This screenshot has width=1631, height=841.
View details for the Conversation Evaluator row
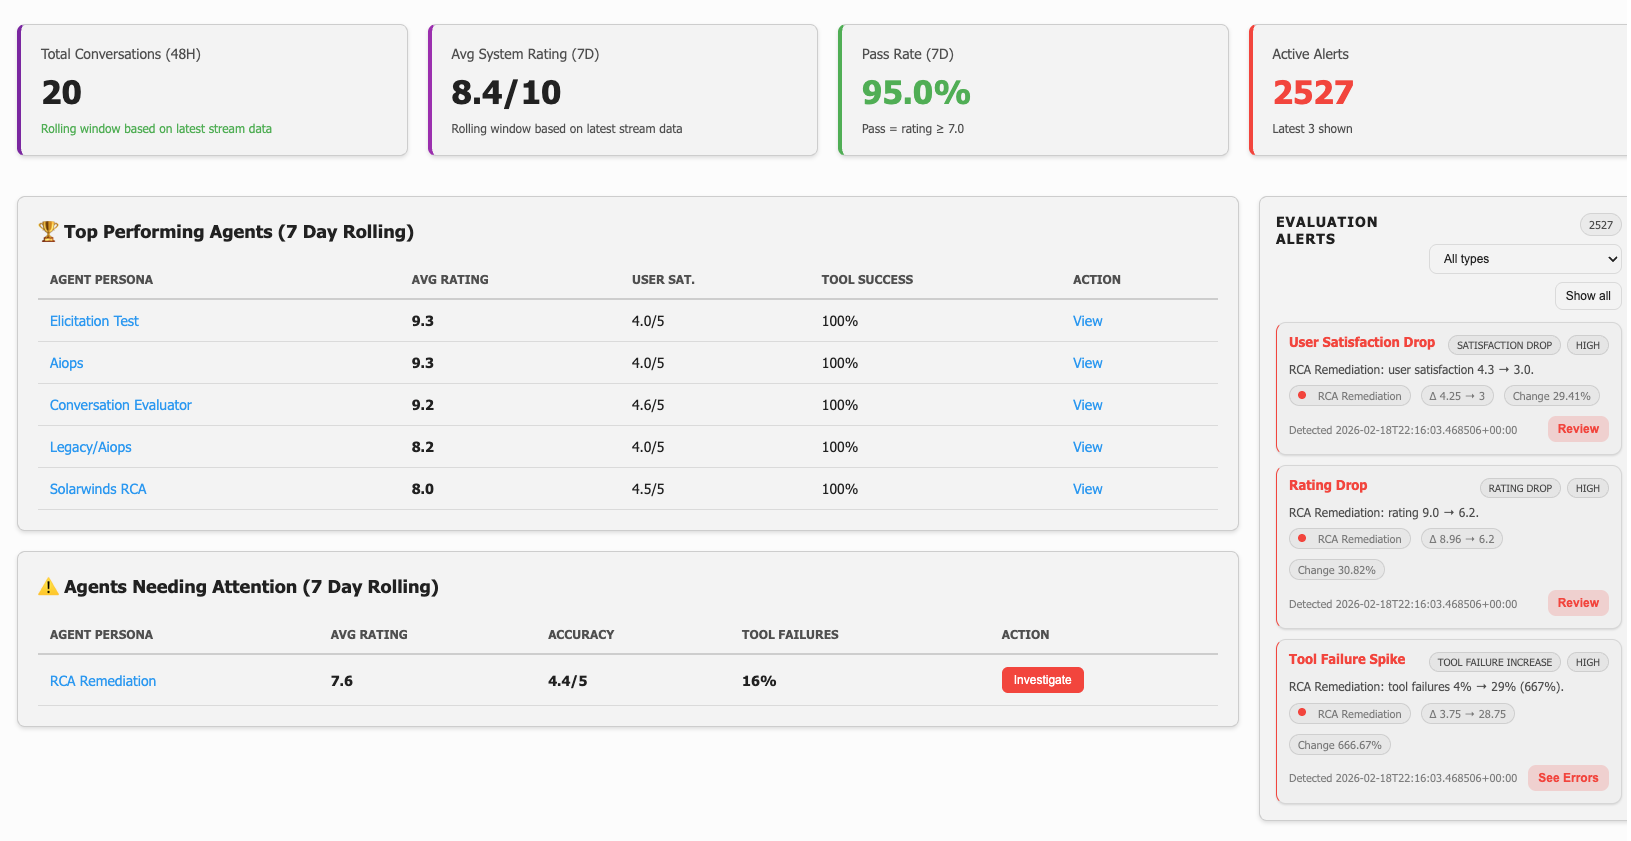click(x=1087, y=405)
